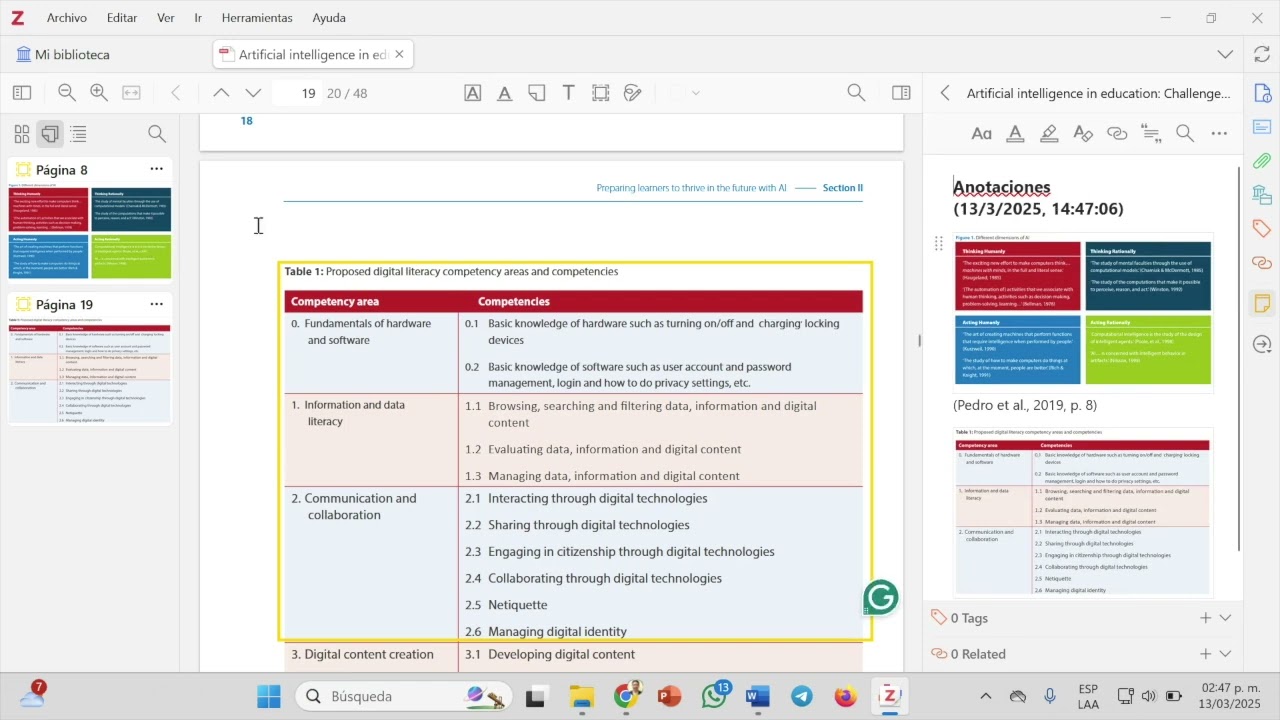Open Attachments section in item pane
This screenshot has width=1280, height=720.
click(1262, 161)
